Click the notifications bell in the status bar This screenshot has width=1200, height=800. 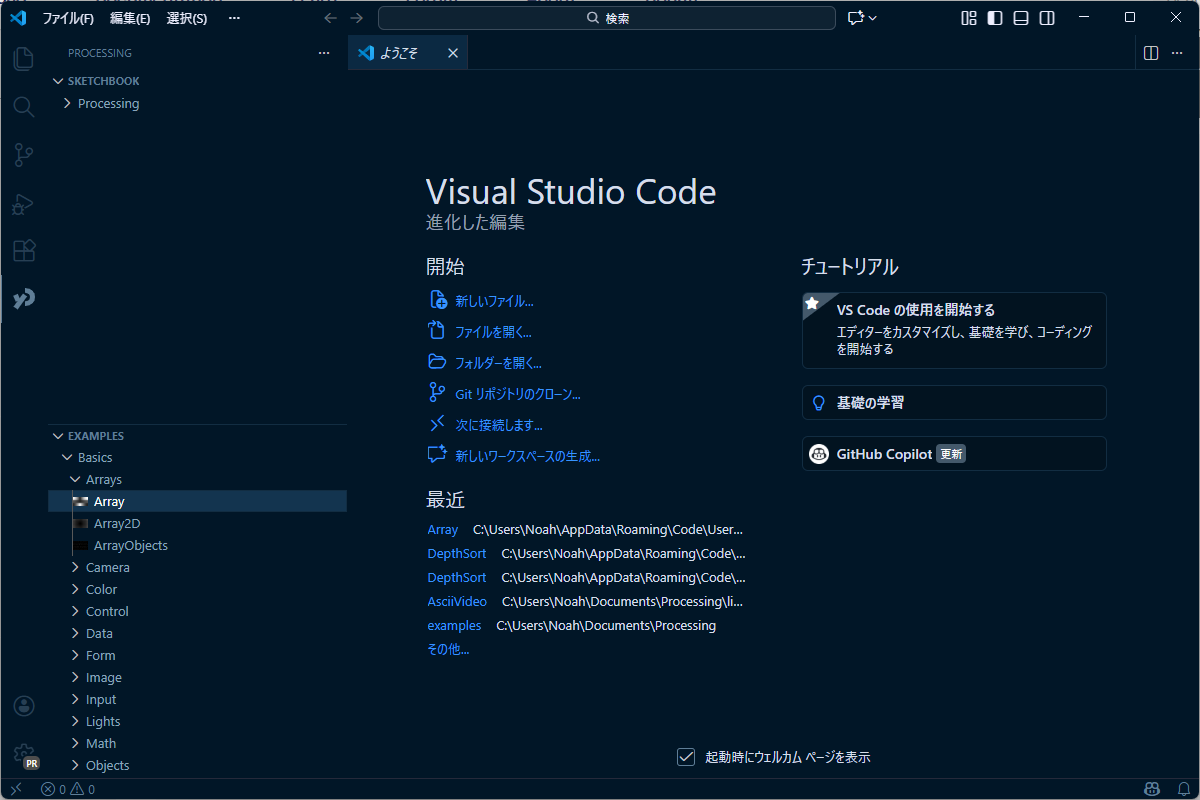click(1183, 789)
